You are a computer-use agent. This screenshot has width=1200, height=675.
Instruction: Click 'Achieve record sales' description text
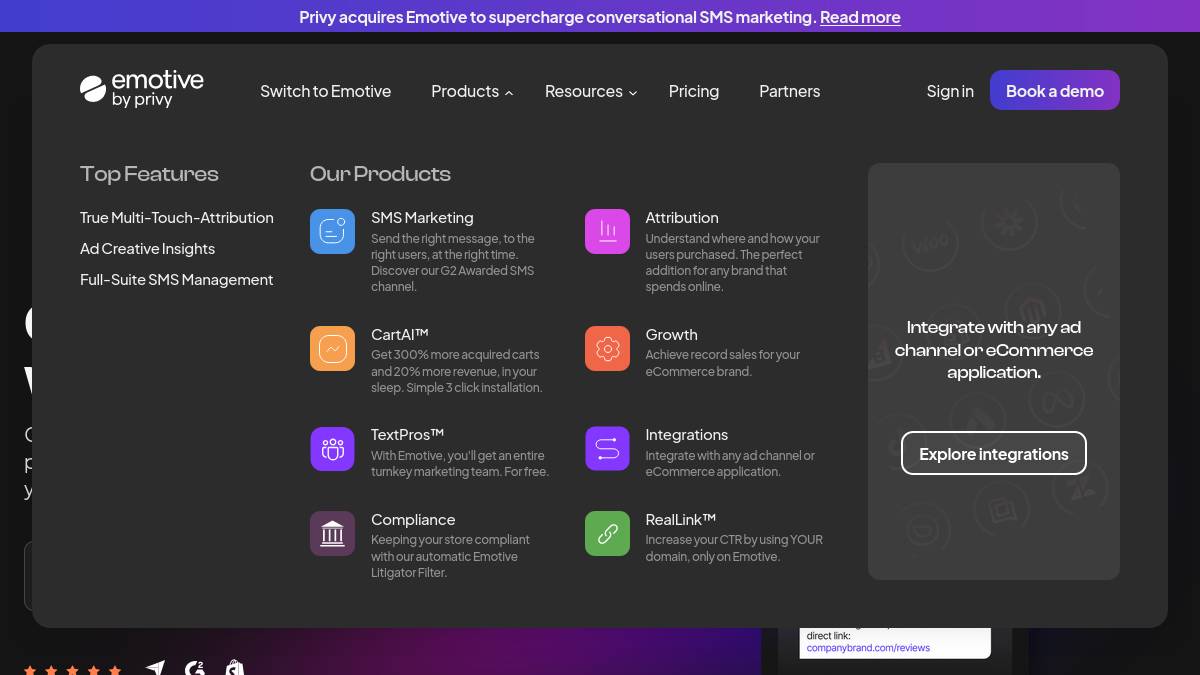click(x=723, y=363)
